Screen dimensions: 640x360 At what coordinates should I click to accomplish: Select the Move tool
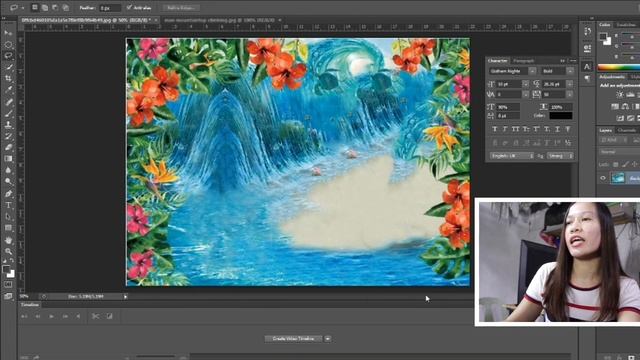(8, 33)
